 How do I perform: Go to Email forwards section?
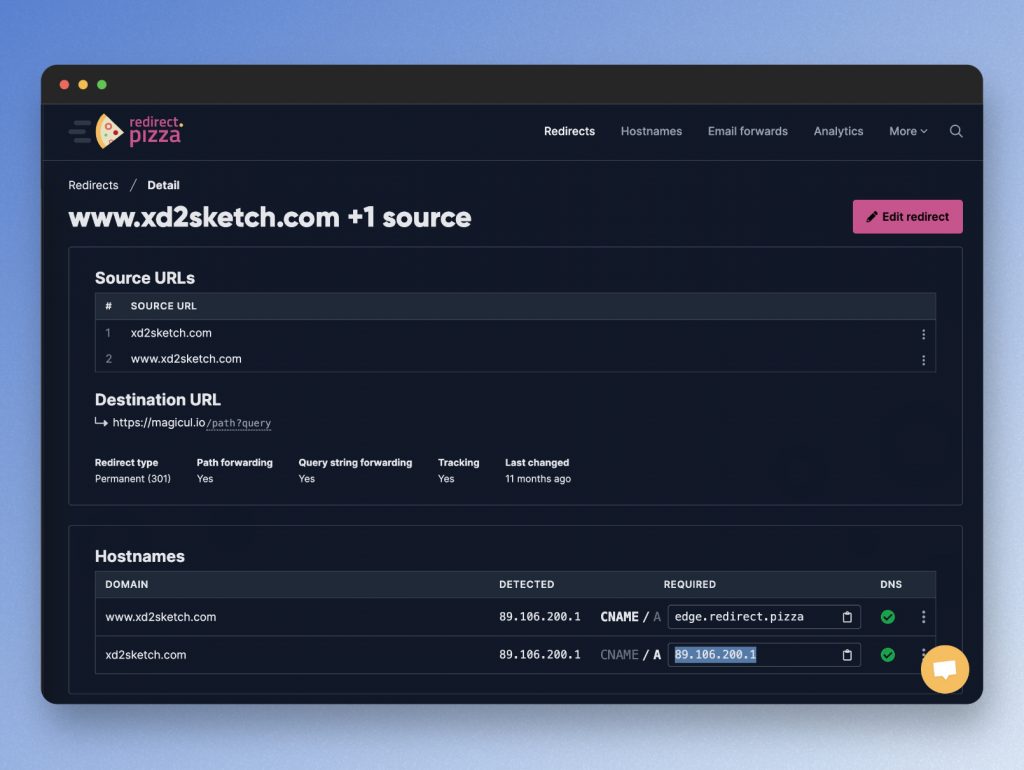748,131
